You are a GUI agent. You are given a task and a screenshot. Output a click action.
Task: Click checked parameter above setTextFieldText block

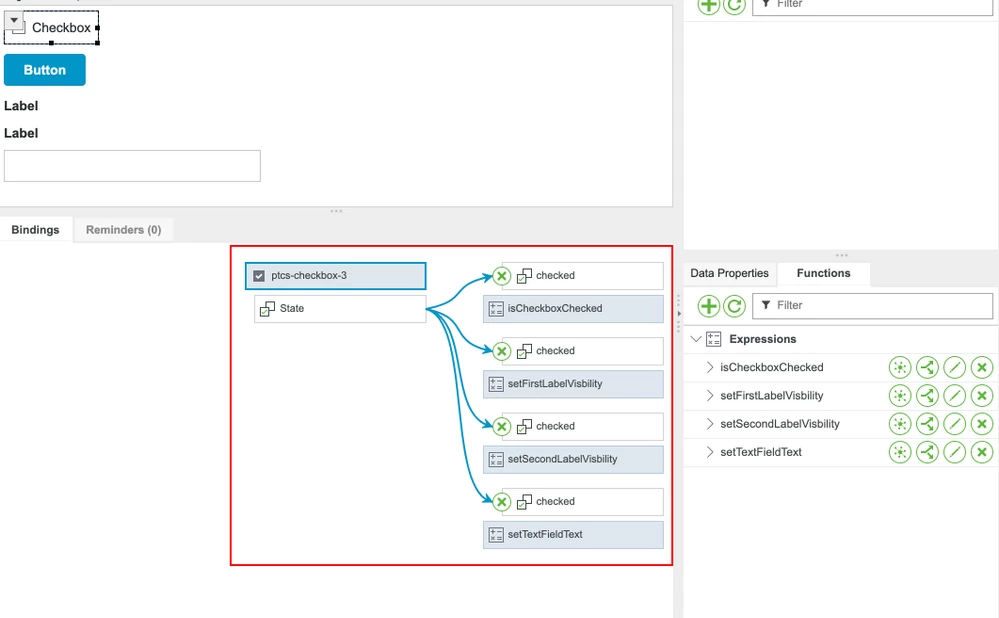point(583,501)
